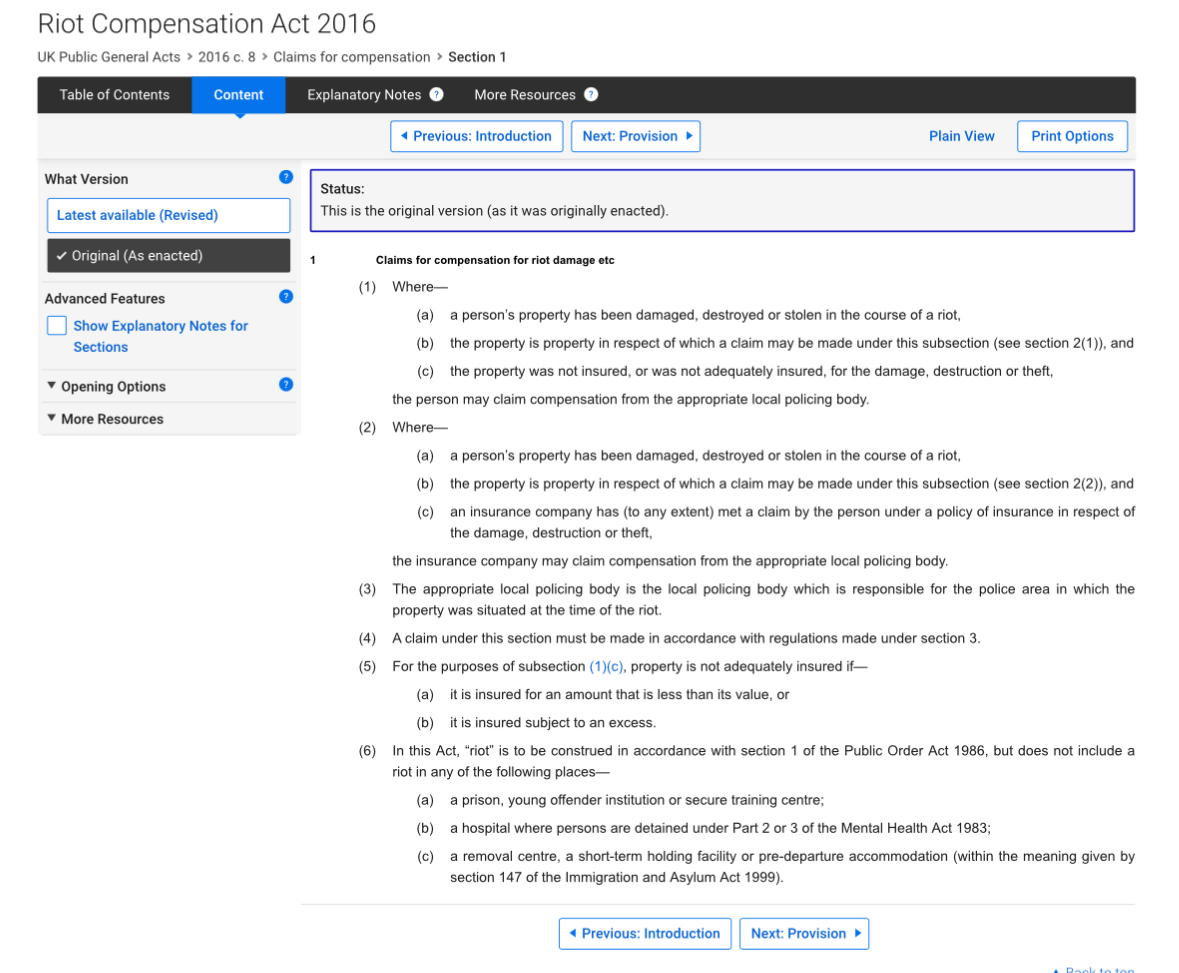
Task: Click help icon beside Opening Options
Action: pyautogui.click(x=286, y=385)
